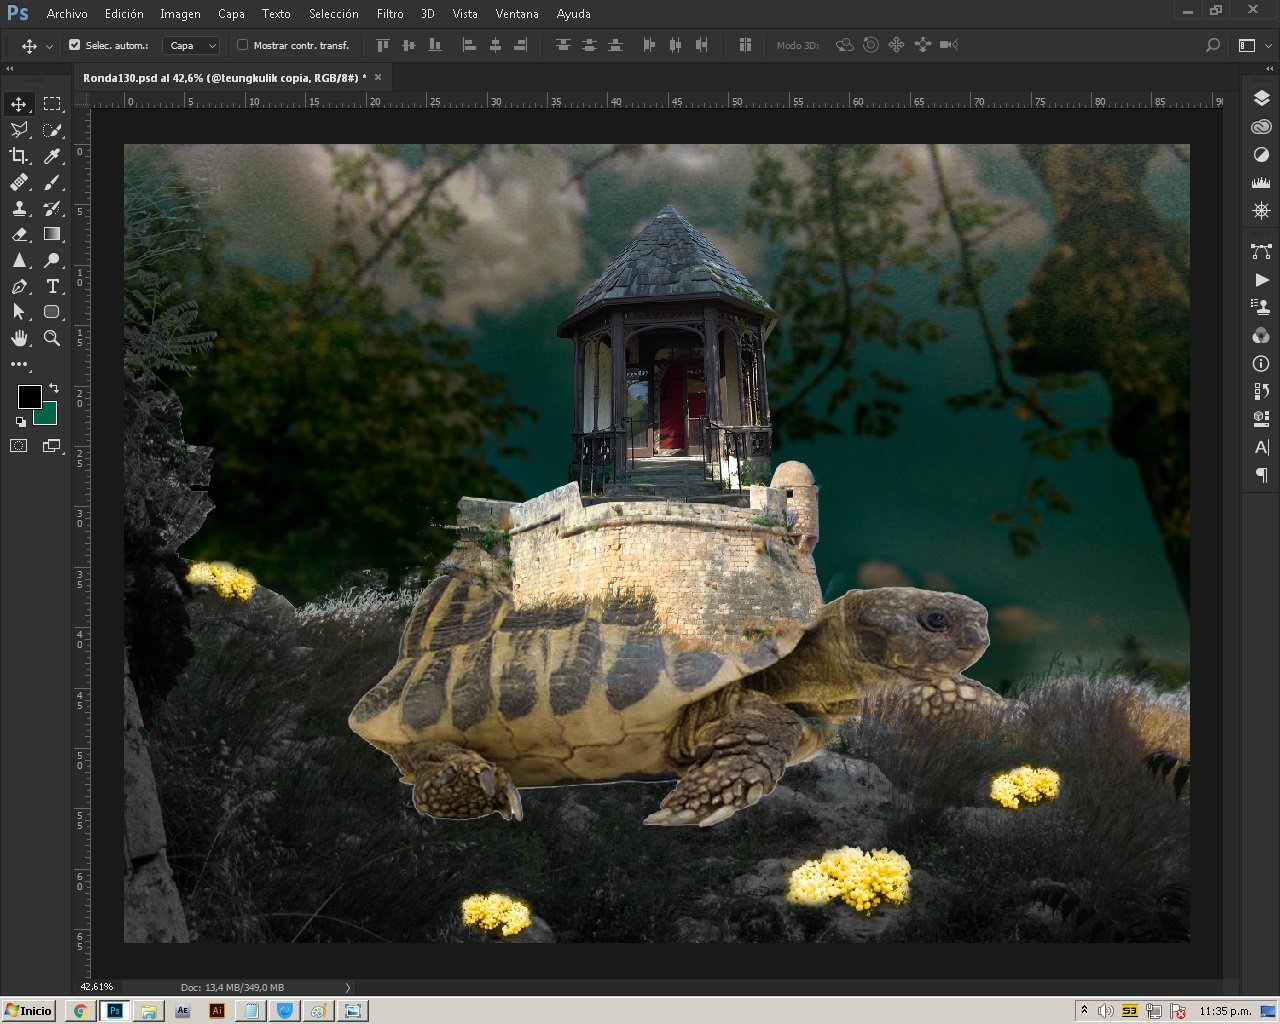Click the zoom percentage field 42,61%
Viewport: 1280px width, 1024px height.
(x=97, y=988)
